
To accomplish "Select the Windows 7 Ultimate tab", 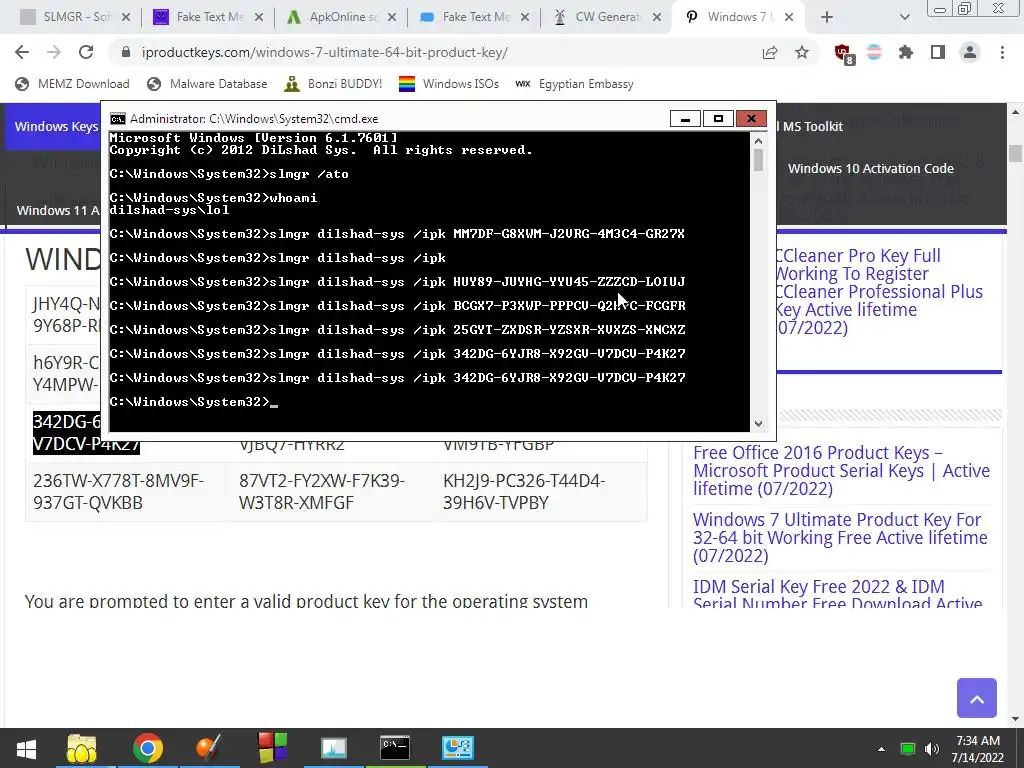I will (x=739, y=17).
